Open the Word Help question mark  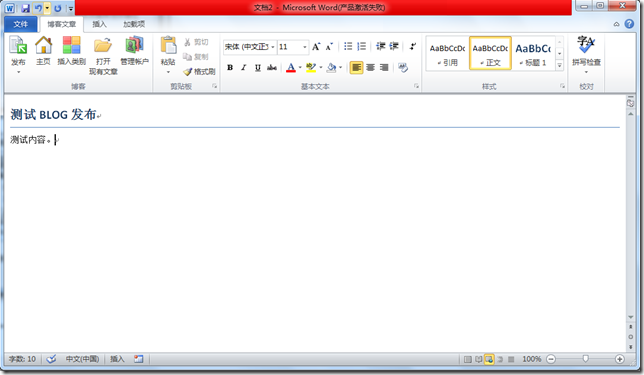(629, 24)
